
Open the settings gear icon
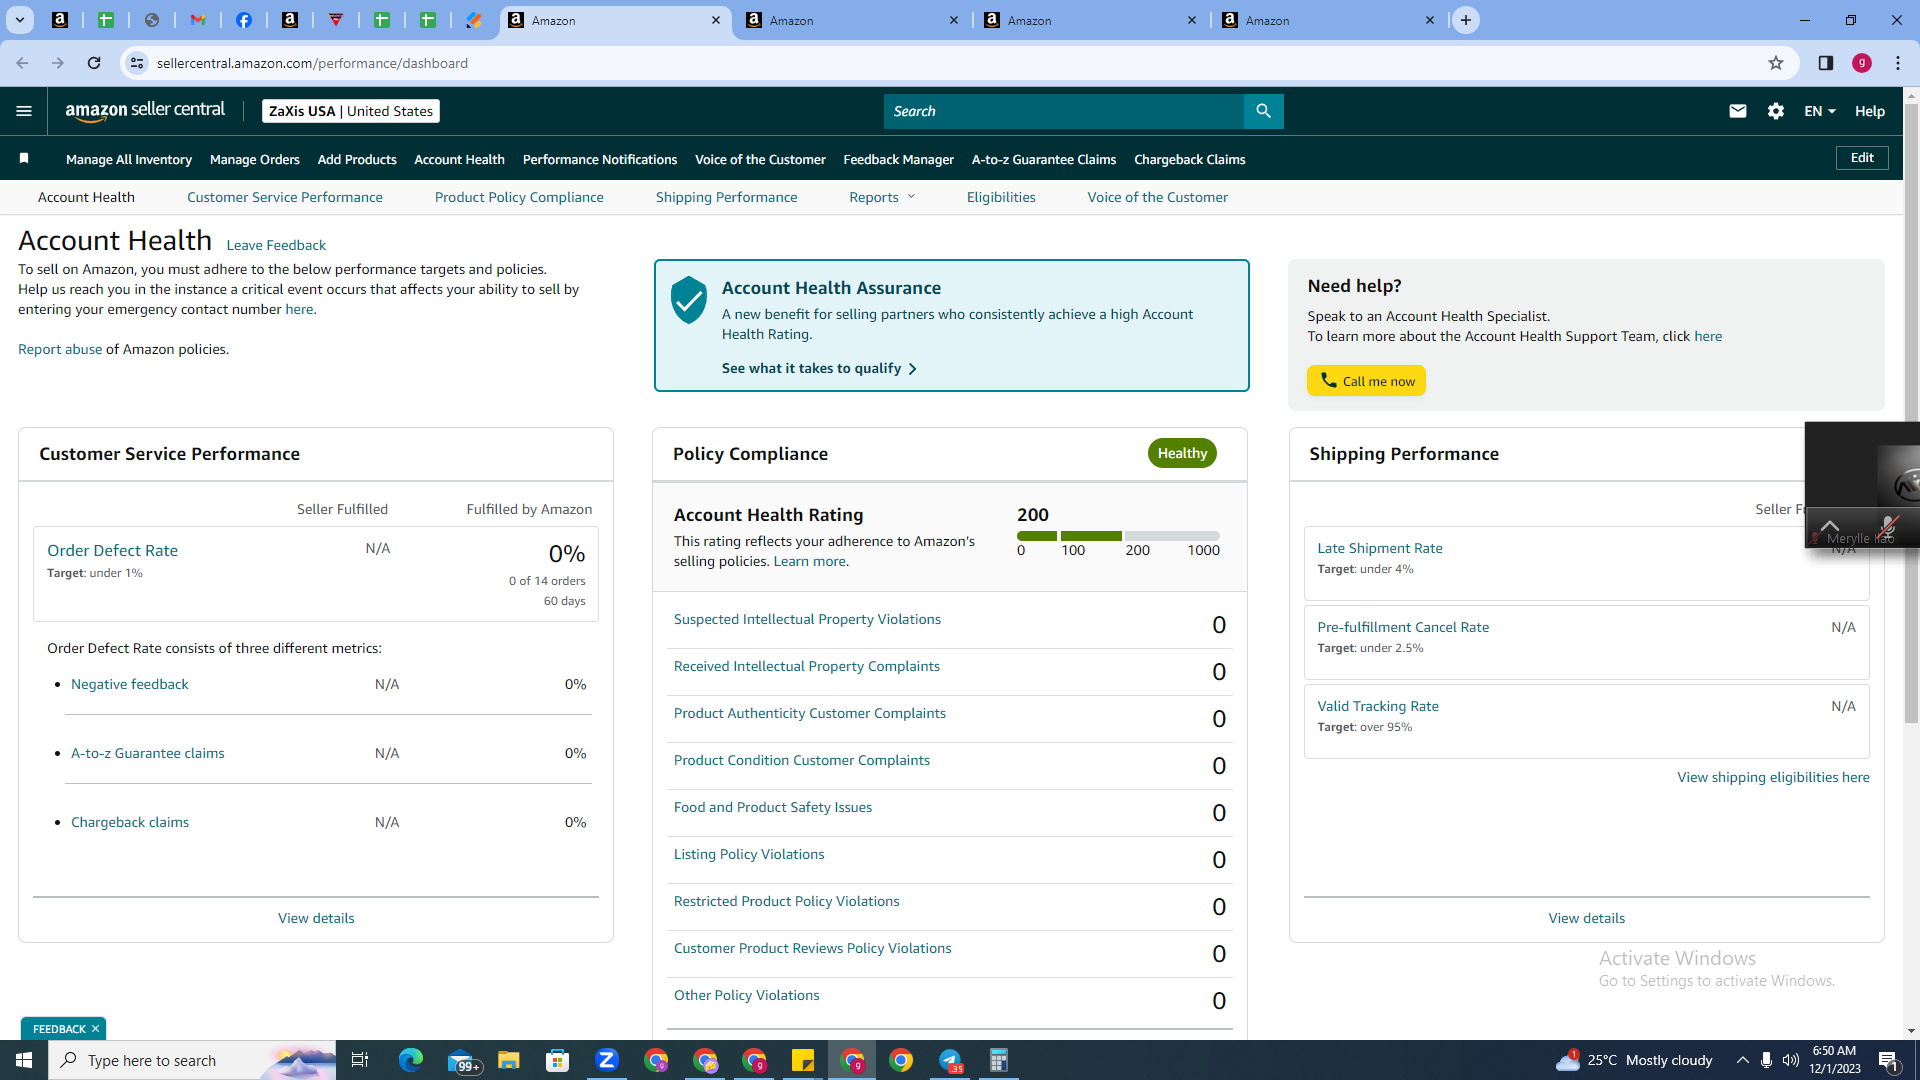click(x=1776, y=111)
